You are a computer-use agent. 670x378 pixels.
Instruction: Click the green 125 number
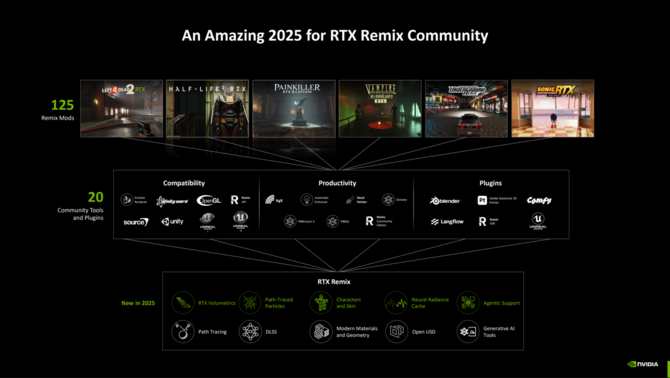click(x=62, y=105)
